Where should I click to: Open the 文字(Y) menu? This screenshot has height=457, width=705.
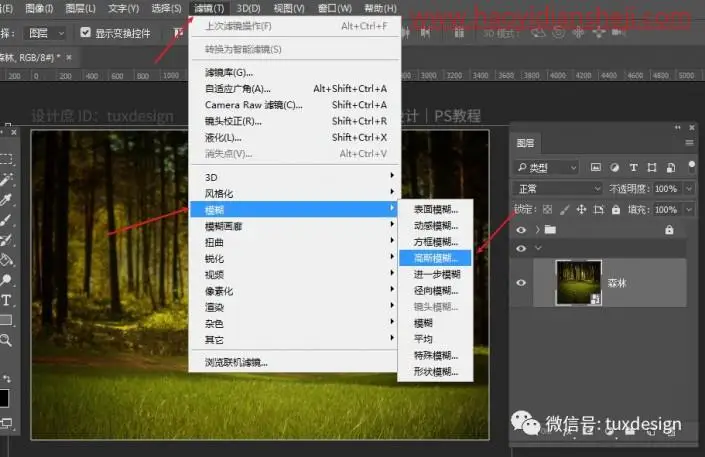[x=124, y=8]
